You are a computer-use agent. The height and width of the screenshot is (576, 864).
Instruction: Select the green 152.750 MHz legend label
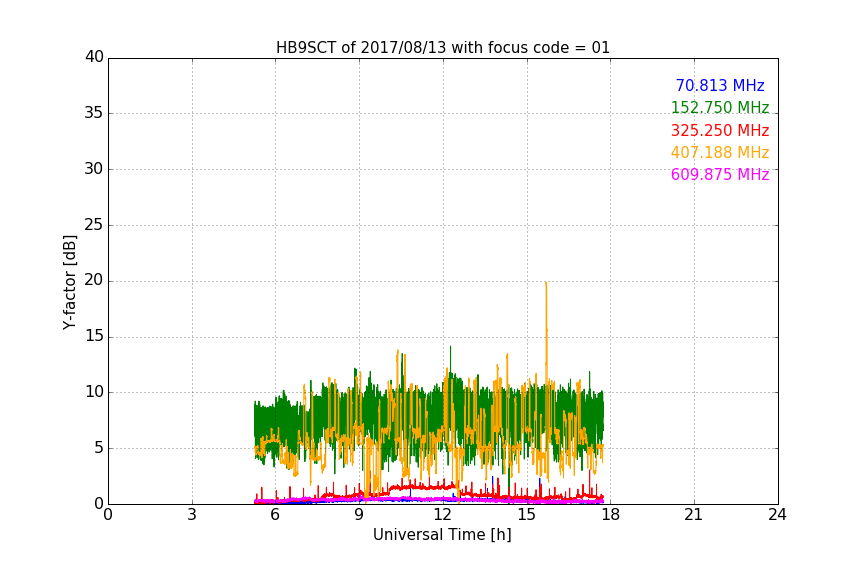[720, 107]
